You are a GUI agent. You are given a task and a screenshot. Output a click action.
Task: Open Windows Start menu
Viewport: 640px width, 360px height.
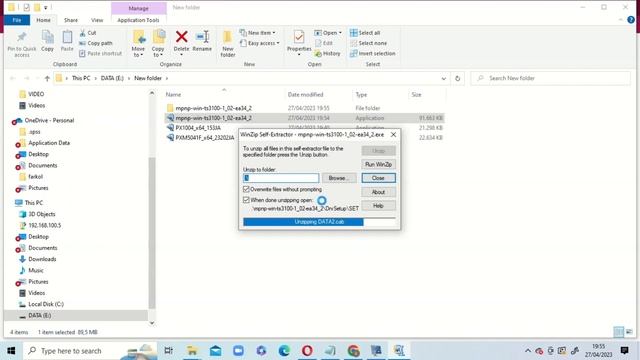pyautogui.click(x=11, y=350)
